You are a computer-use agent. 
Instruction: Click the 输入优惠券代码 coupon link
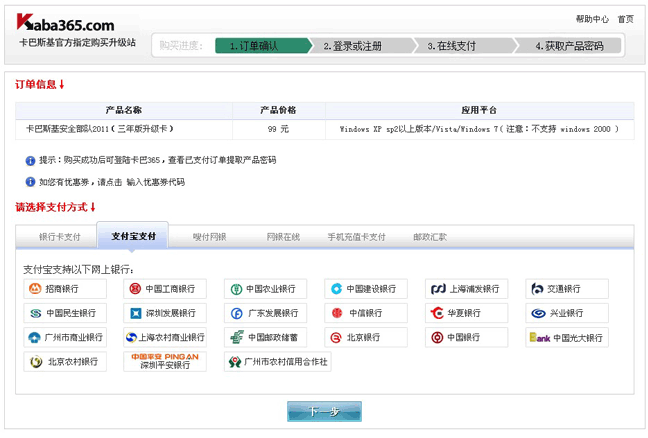point(156,182)
